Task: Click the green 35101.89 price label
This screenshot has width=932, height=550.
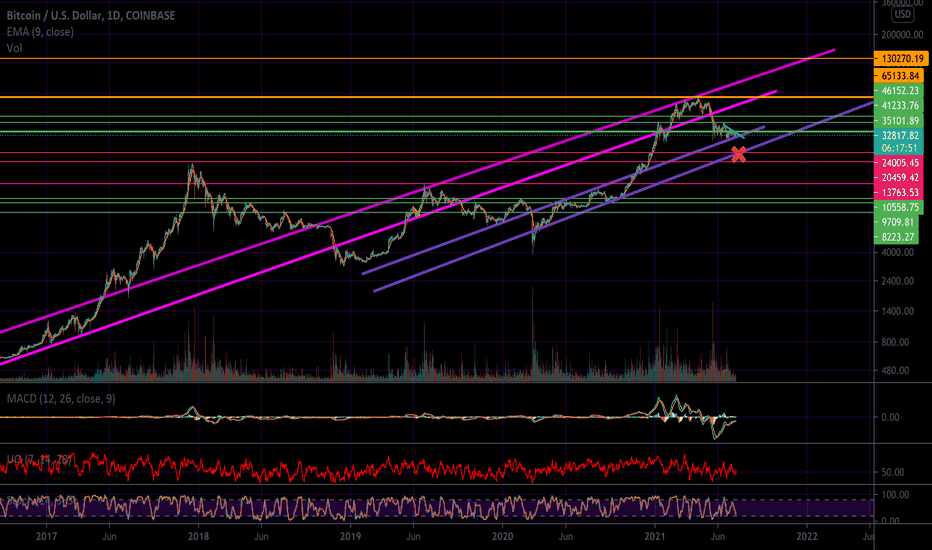Action: [x=899, y=120]
